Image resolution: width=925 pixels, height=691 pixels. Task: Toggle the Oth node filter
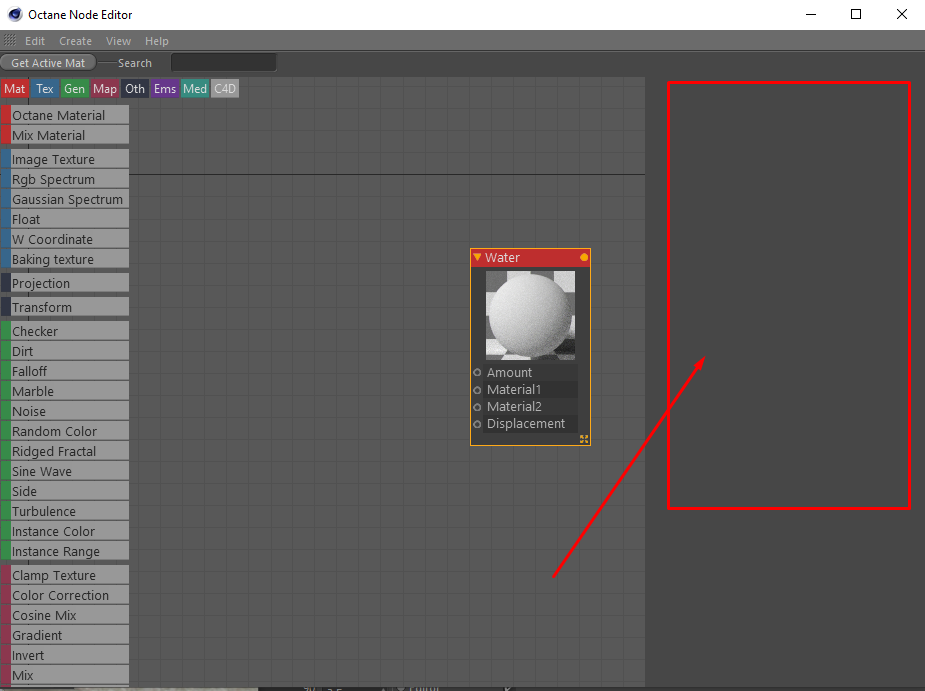(x=135, y=89)
